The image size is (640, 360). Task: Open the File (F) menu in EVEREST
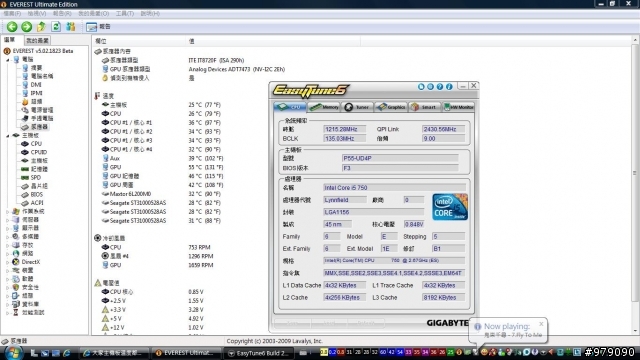[12, 13]
